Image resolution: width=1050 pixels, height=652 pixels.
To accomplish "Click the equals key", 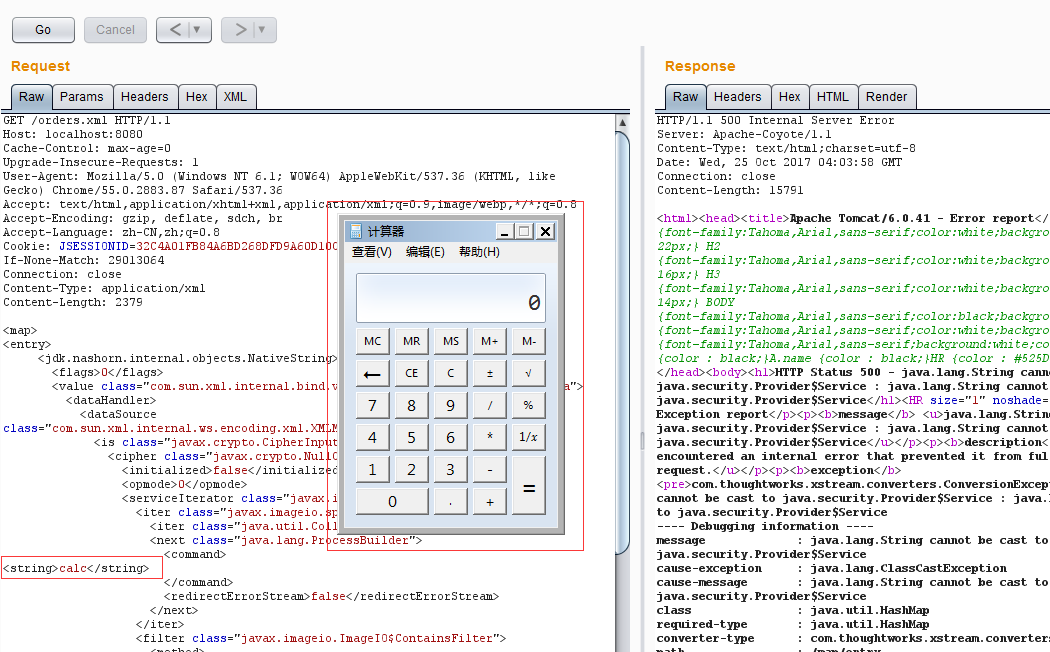I will 529,486.
